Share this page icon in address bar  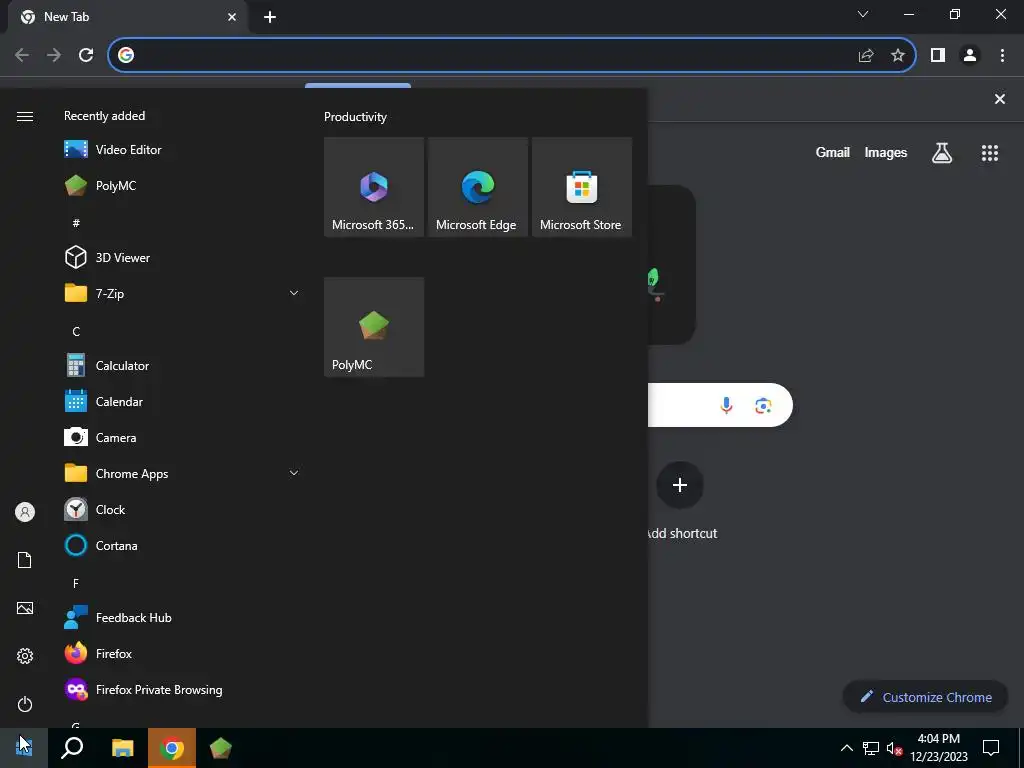[x=866, y=56]
